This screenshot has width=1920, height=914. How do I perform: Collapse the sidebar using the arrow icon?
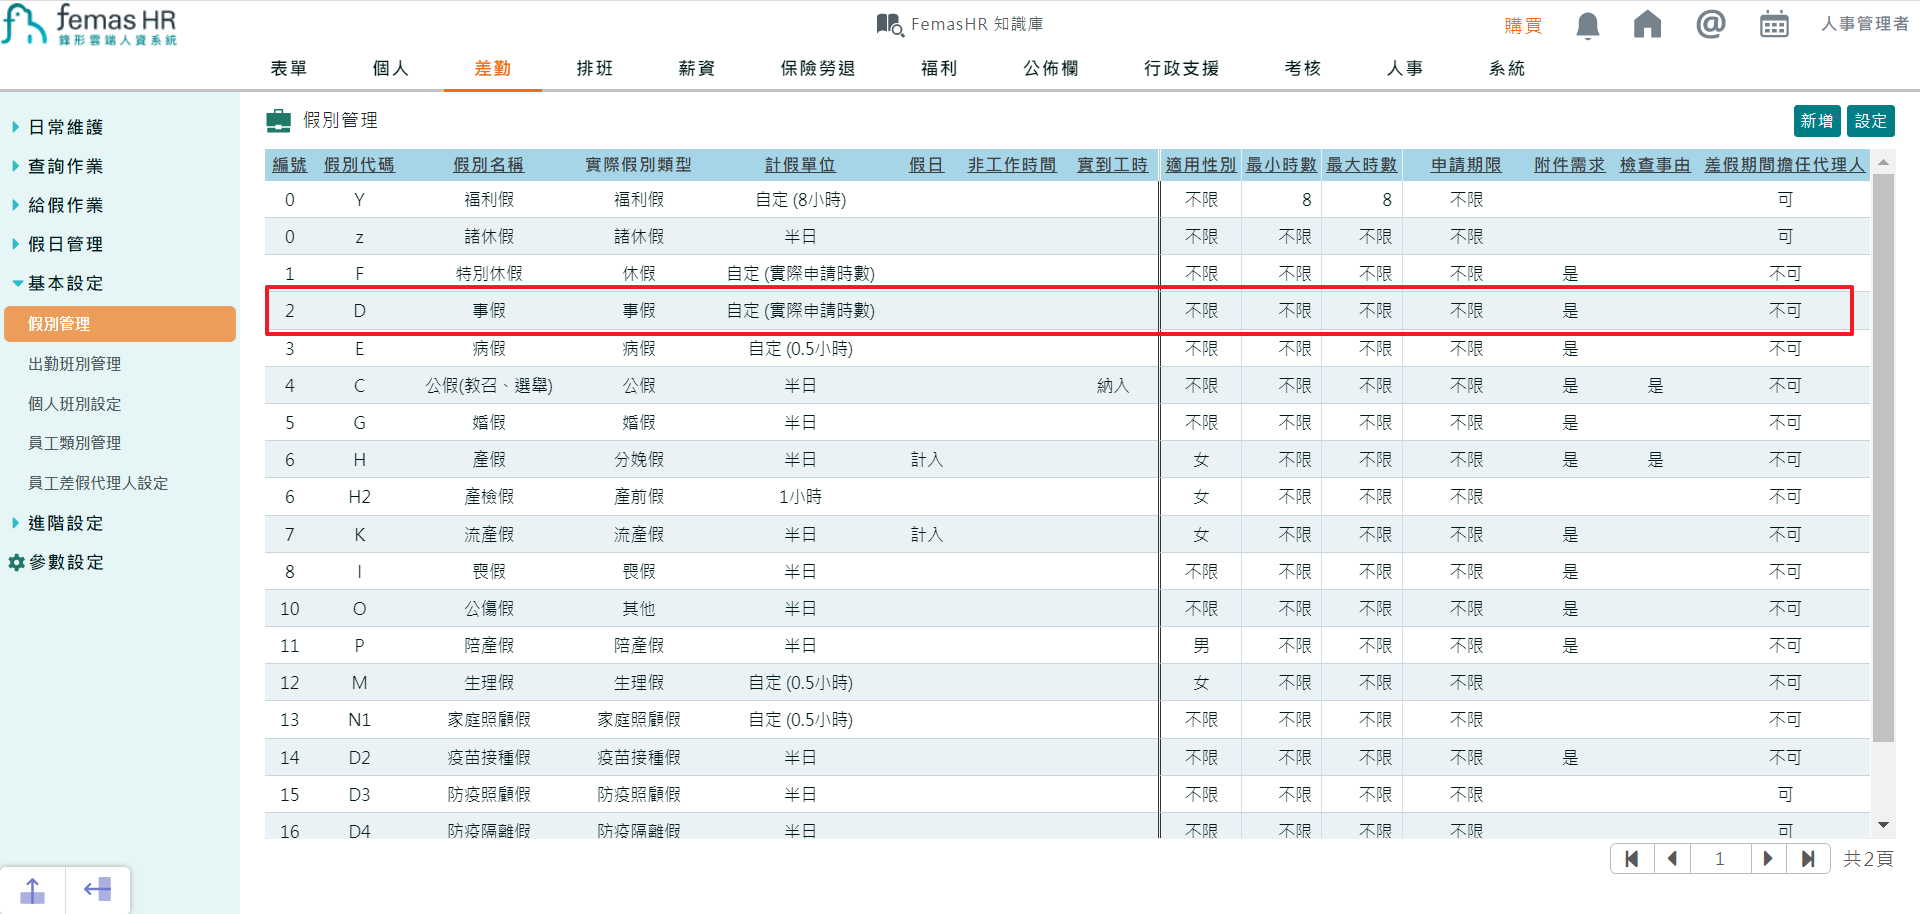click(x=97, y=888)
